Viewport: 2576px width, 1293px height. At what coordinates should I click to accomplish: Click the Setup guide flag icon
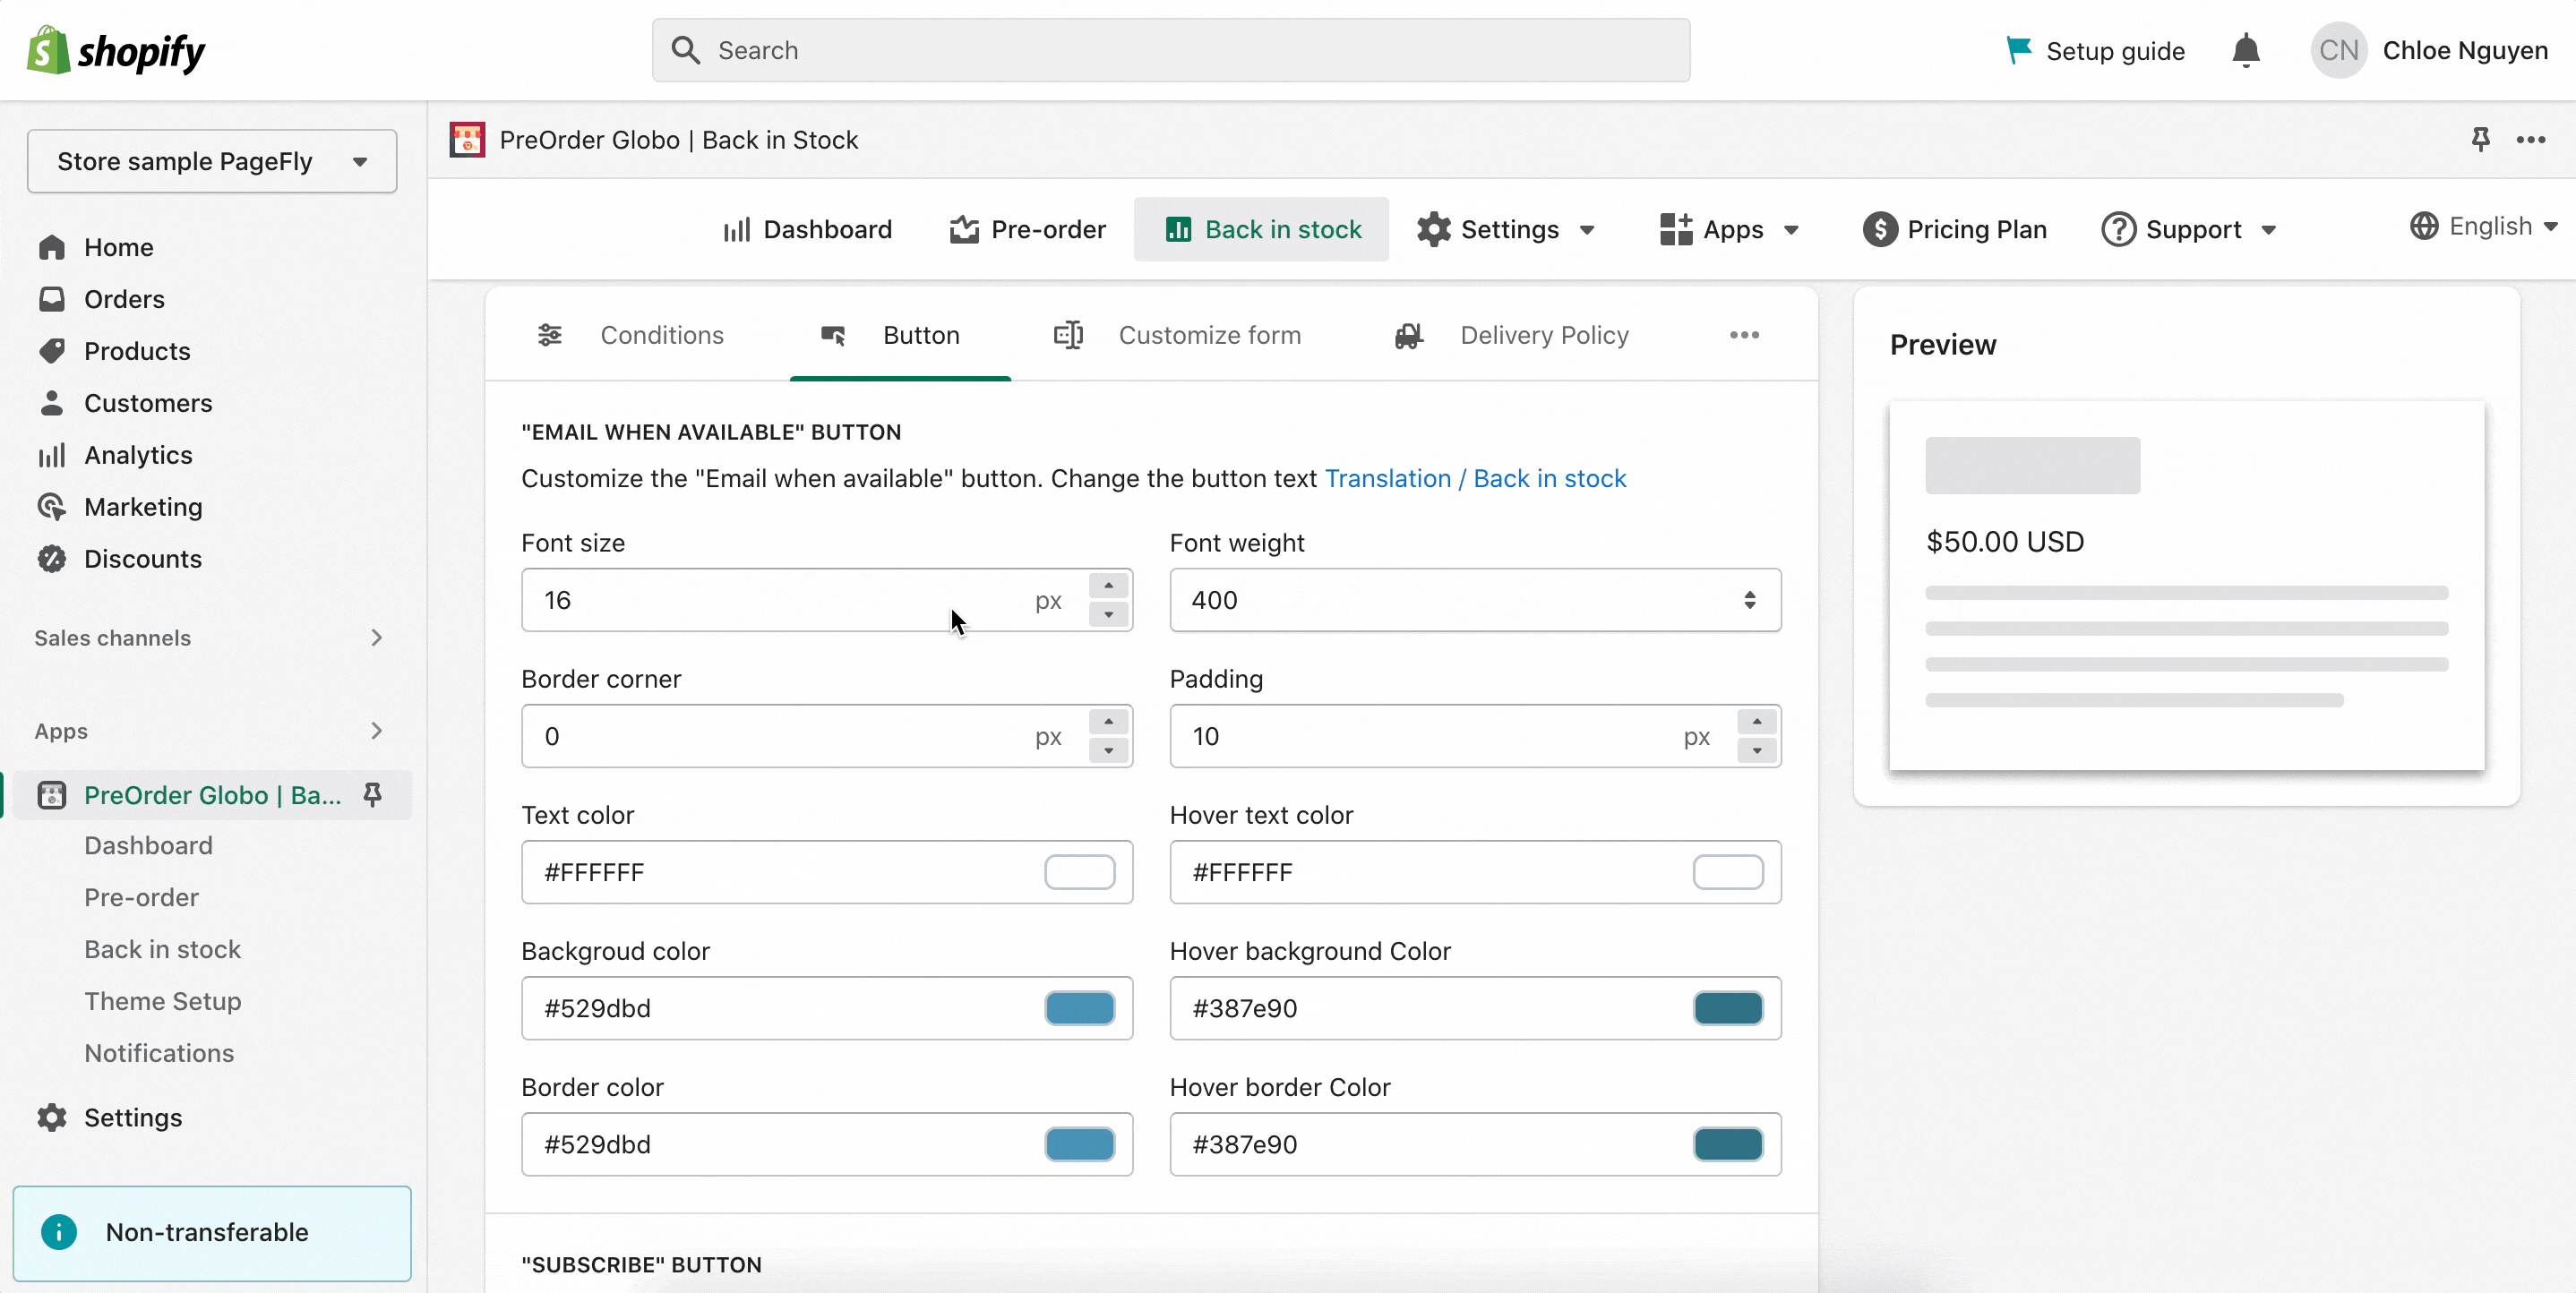click(2019, 50)
